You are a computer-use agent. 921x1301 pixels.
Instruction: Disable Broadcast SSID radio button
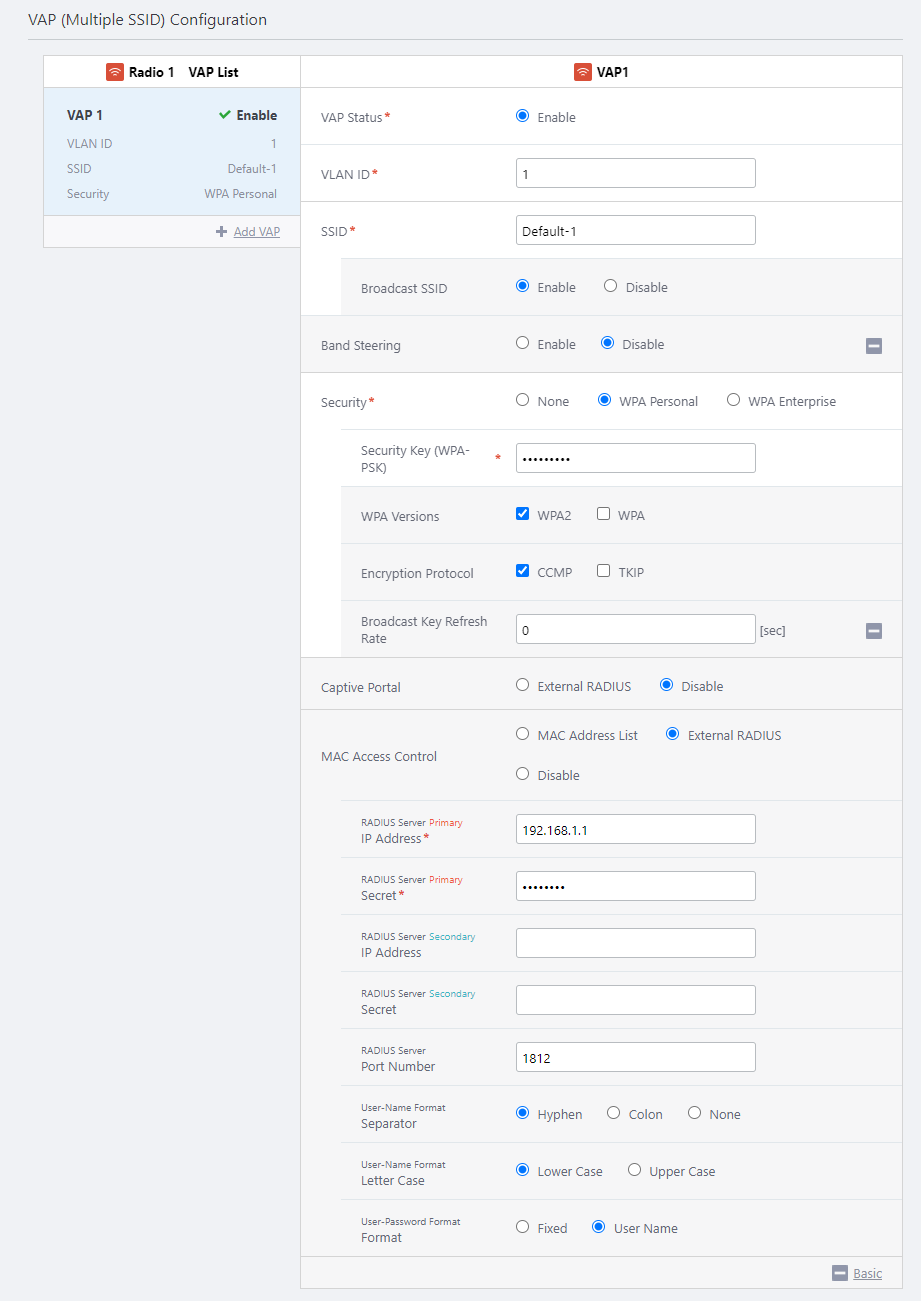click(610, 286)
